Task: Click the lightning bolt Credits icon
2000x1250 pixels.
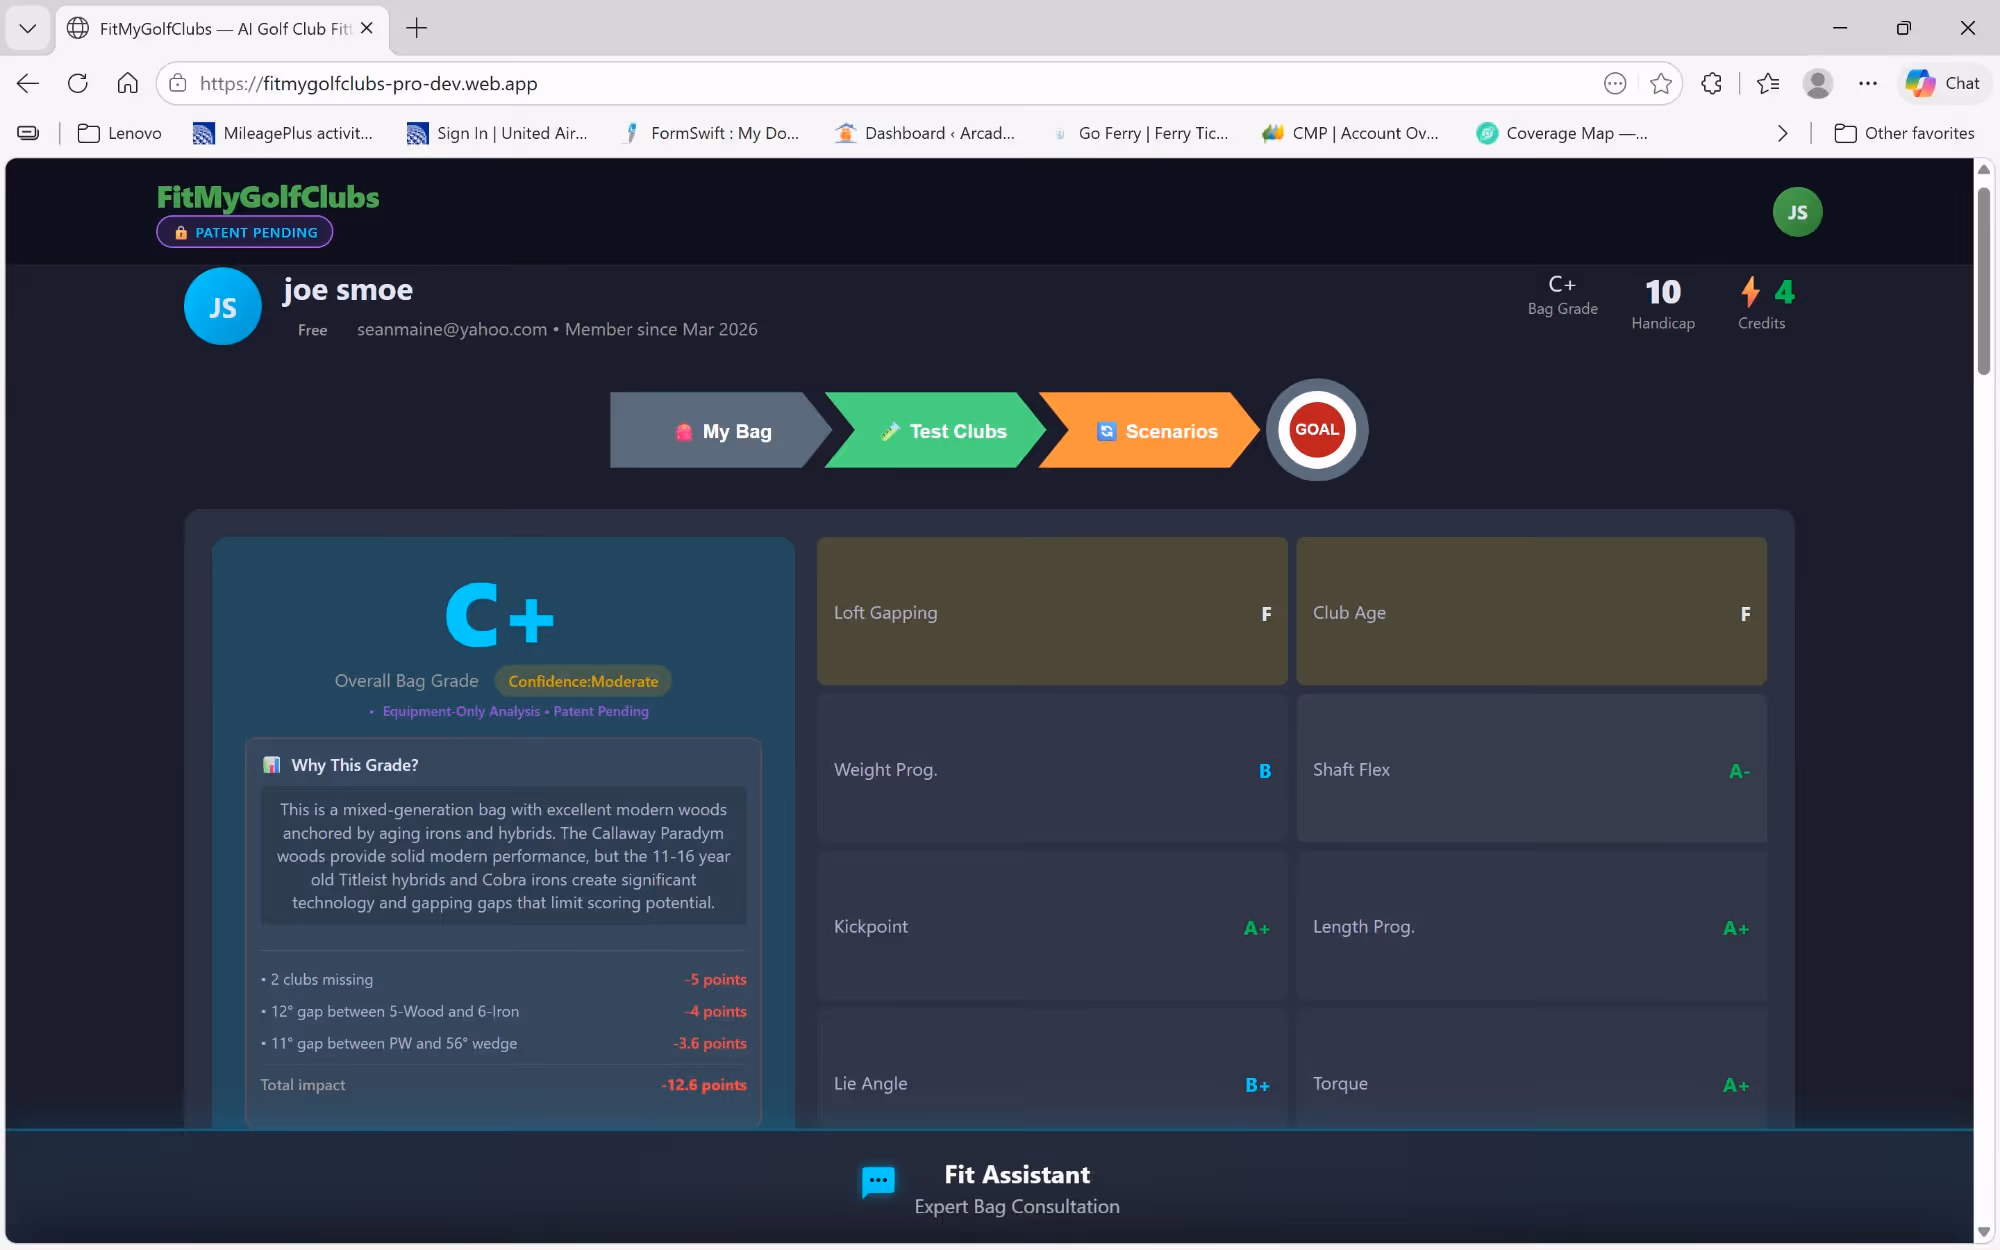Action: (x=1750, y=292)
